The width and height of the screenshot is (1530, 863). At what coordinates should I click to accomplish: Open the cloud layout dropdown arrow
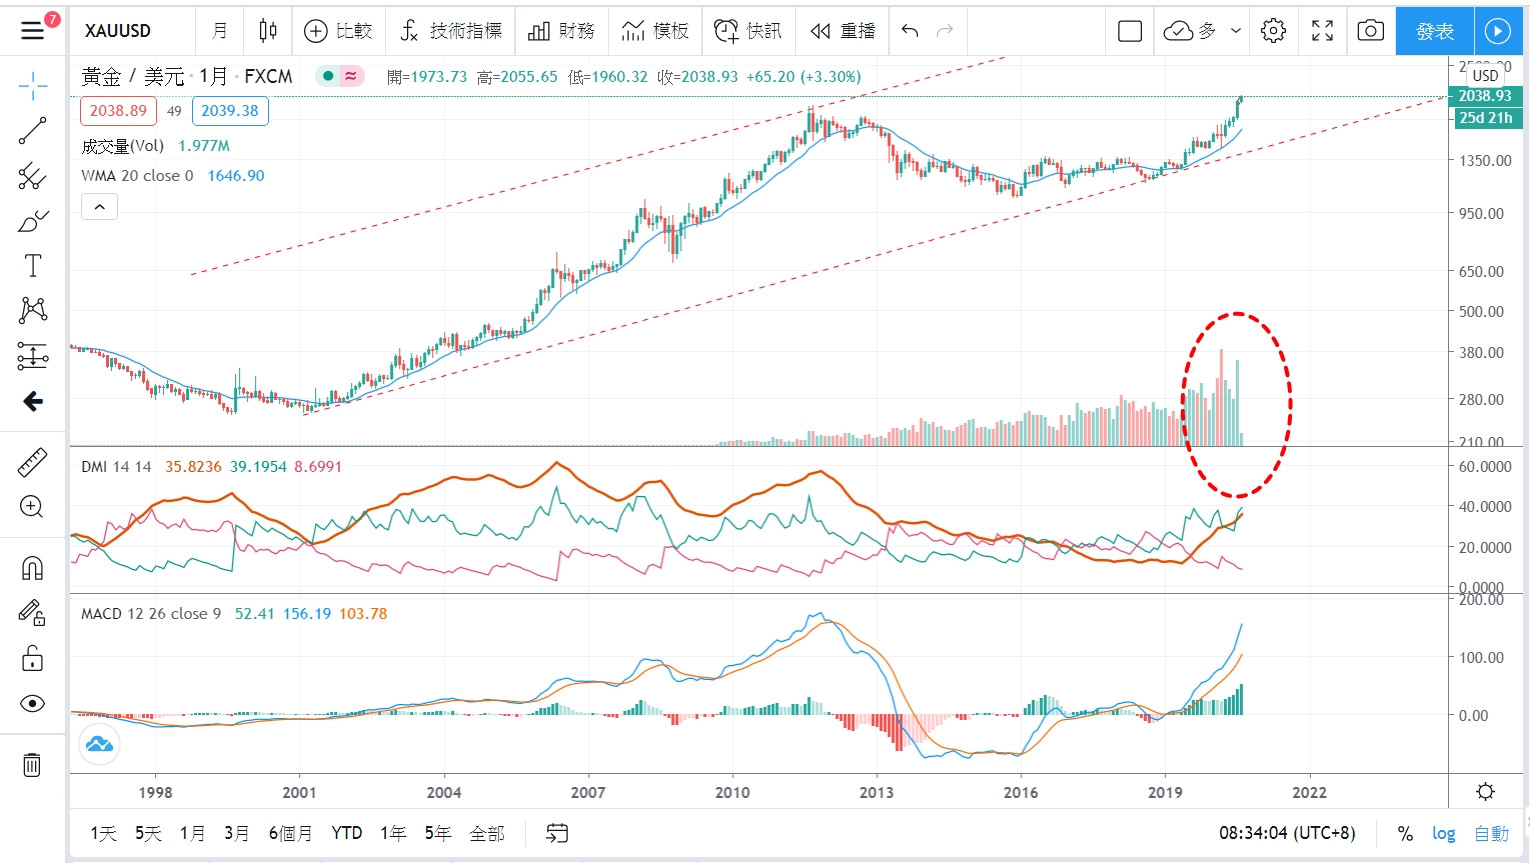(1236, 31)
